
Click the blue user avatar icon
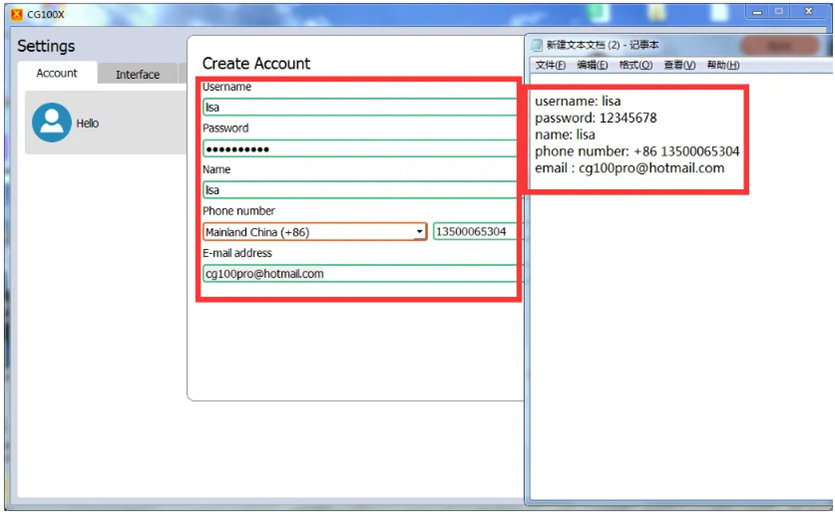[52, 123]
